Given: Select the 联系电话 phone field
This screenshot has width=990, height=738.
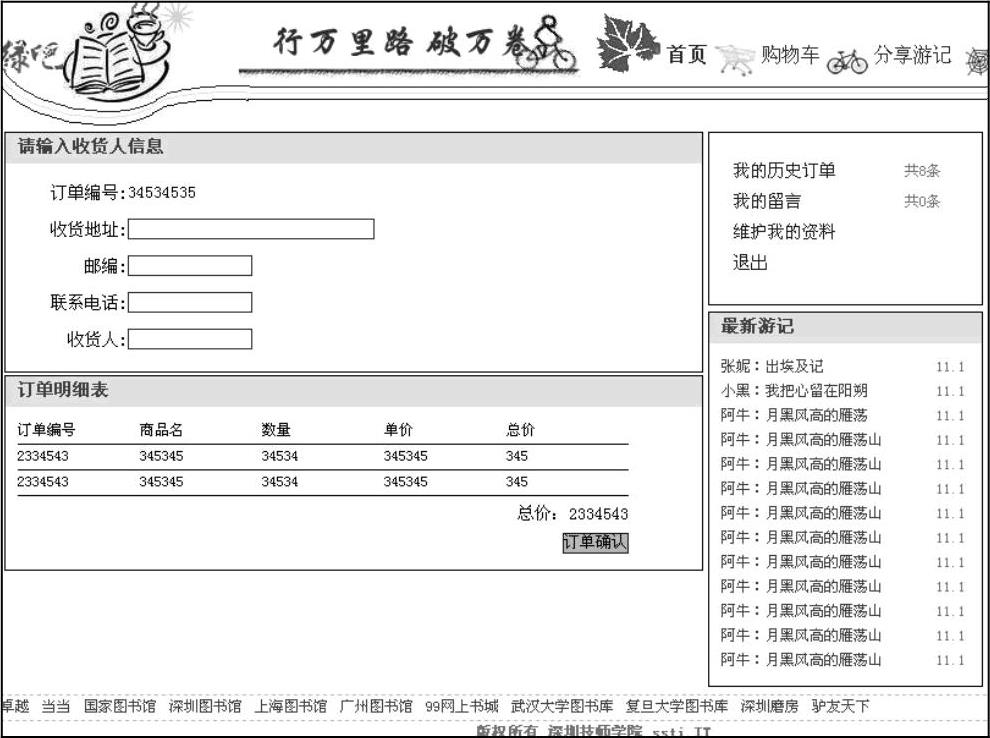Looking at the screenshot, I should [190, 302].
